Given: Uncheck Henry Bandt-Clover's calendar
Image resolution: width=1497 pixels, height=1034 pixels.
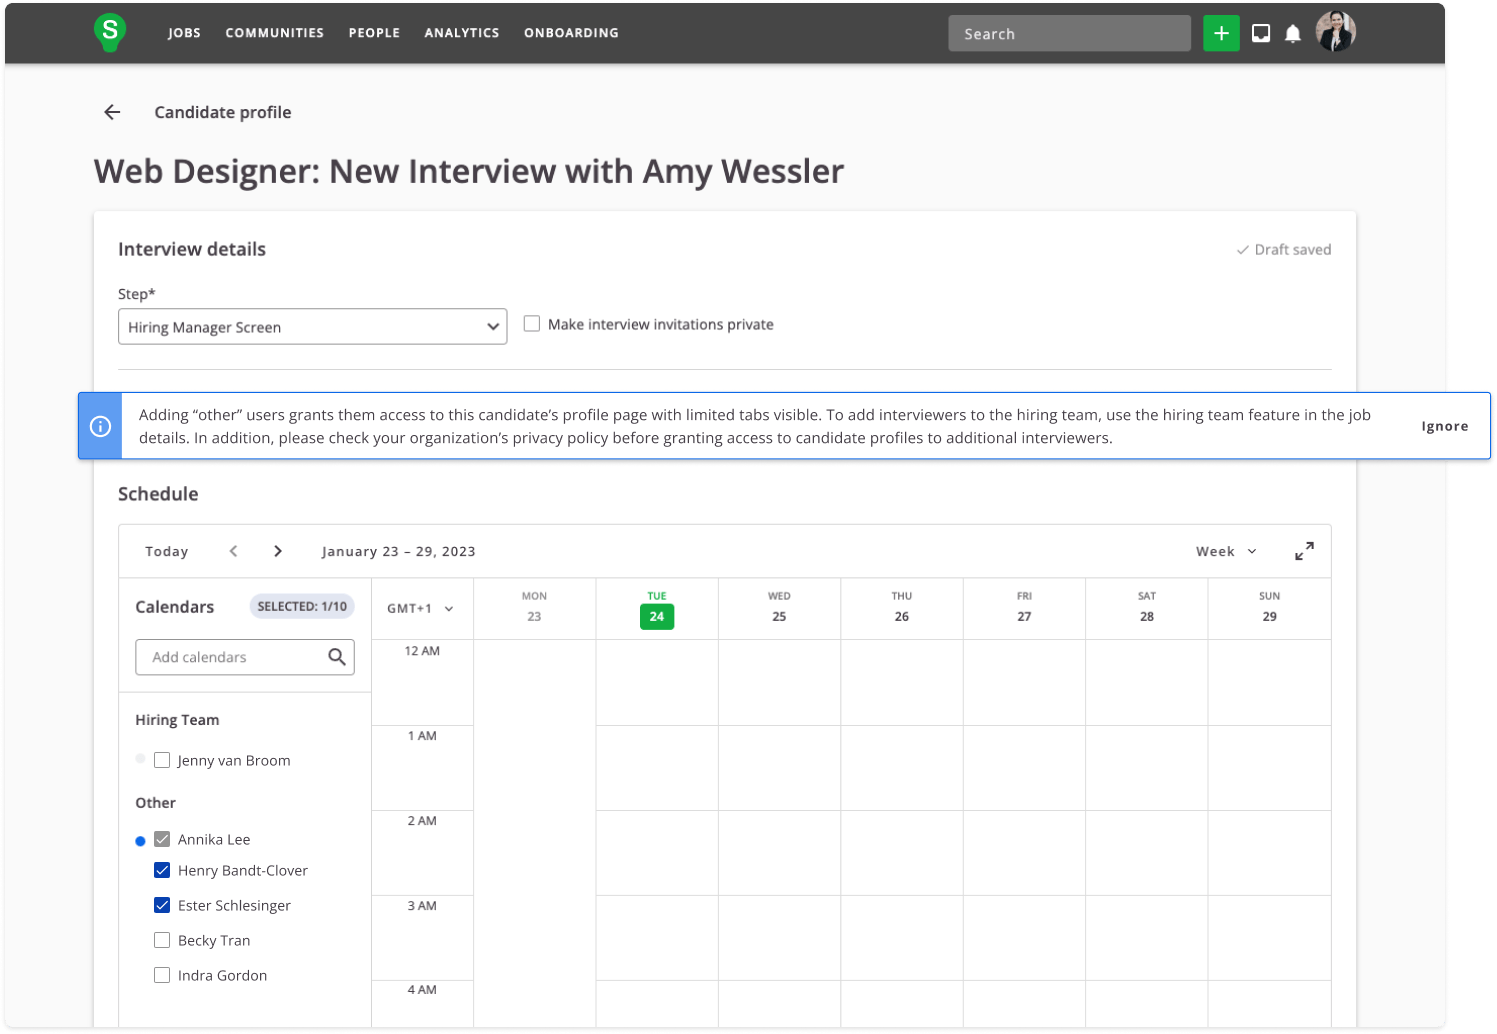Looking at the screenshot, I should [162, 870].
